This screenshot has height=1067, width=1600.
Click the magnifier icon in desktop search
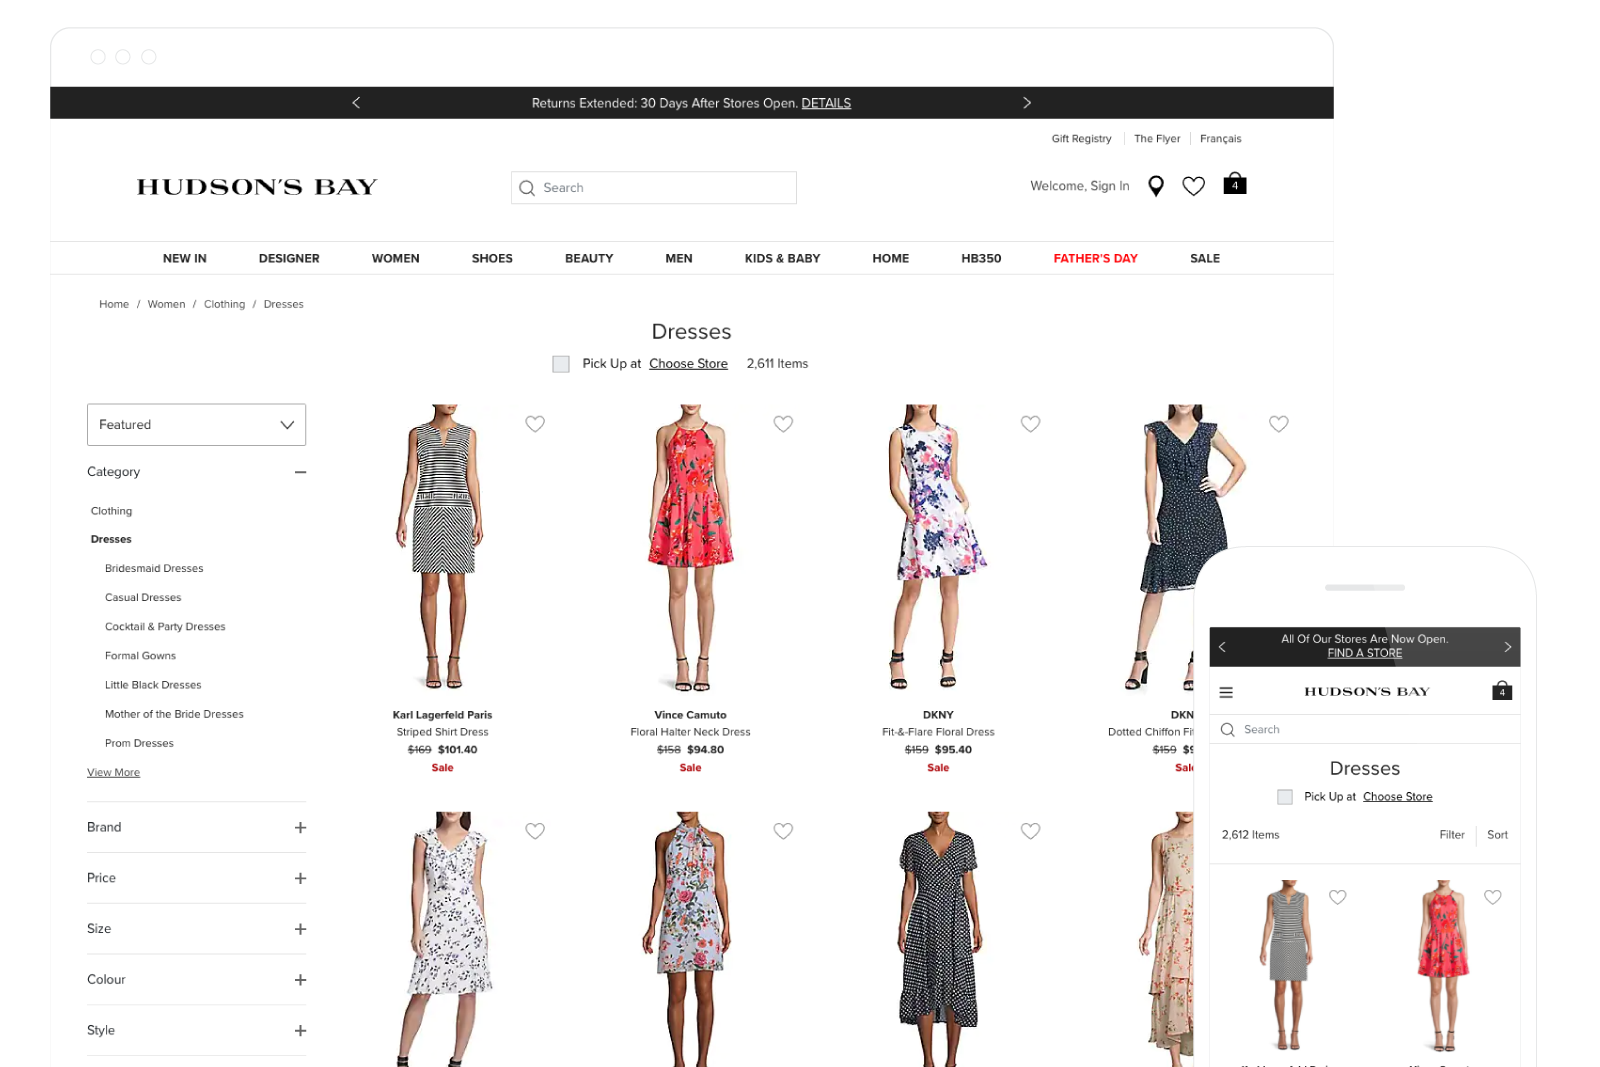pyautogui.click(x=527, y=188)
